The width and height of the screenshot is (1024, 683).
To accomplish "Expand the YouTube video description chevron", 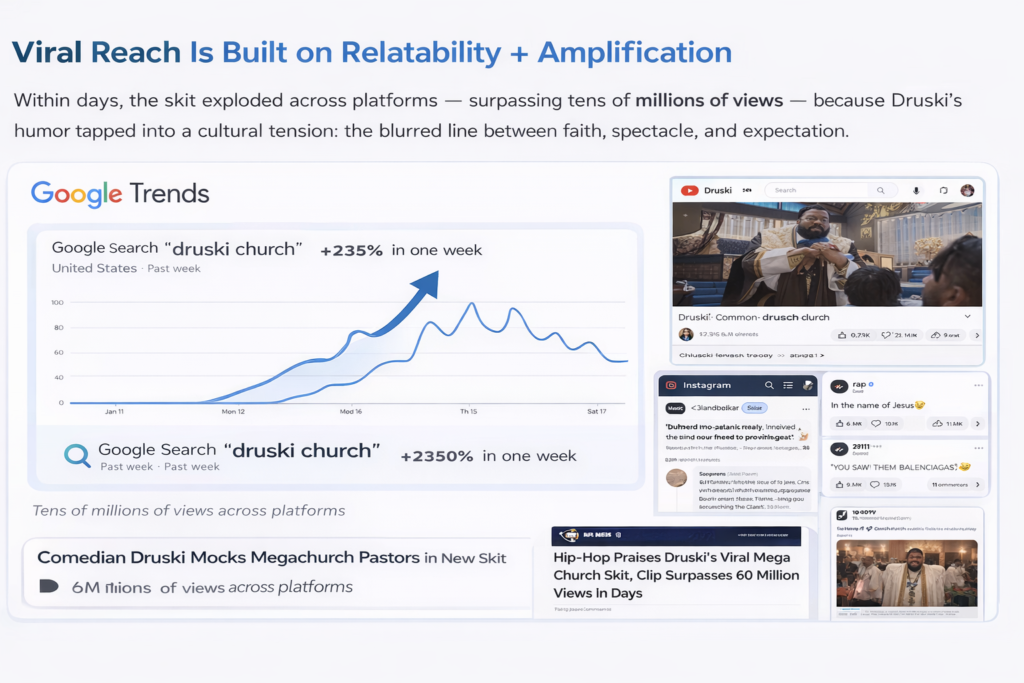I will click(966, 316).
